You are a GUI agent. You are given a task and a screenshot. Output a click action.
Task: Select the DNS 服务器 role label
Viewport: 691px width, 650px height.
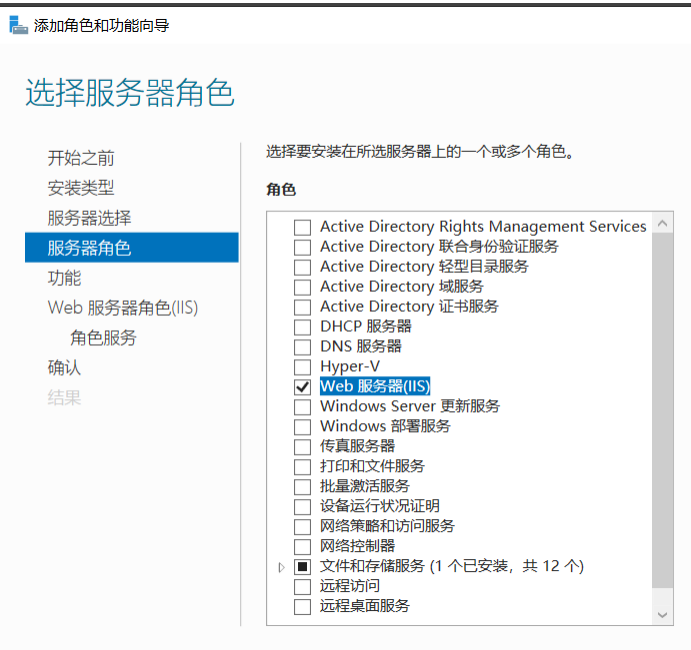tap(361, 346)
